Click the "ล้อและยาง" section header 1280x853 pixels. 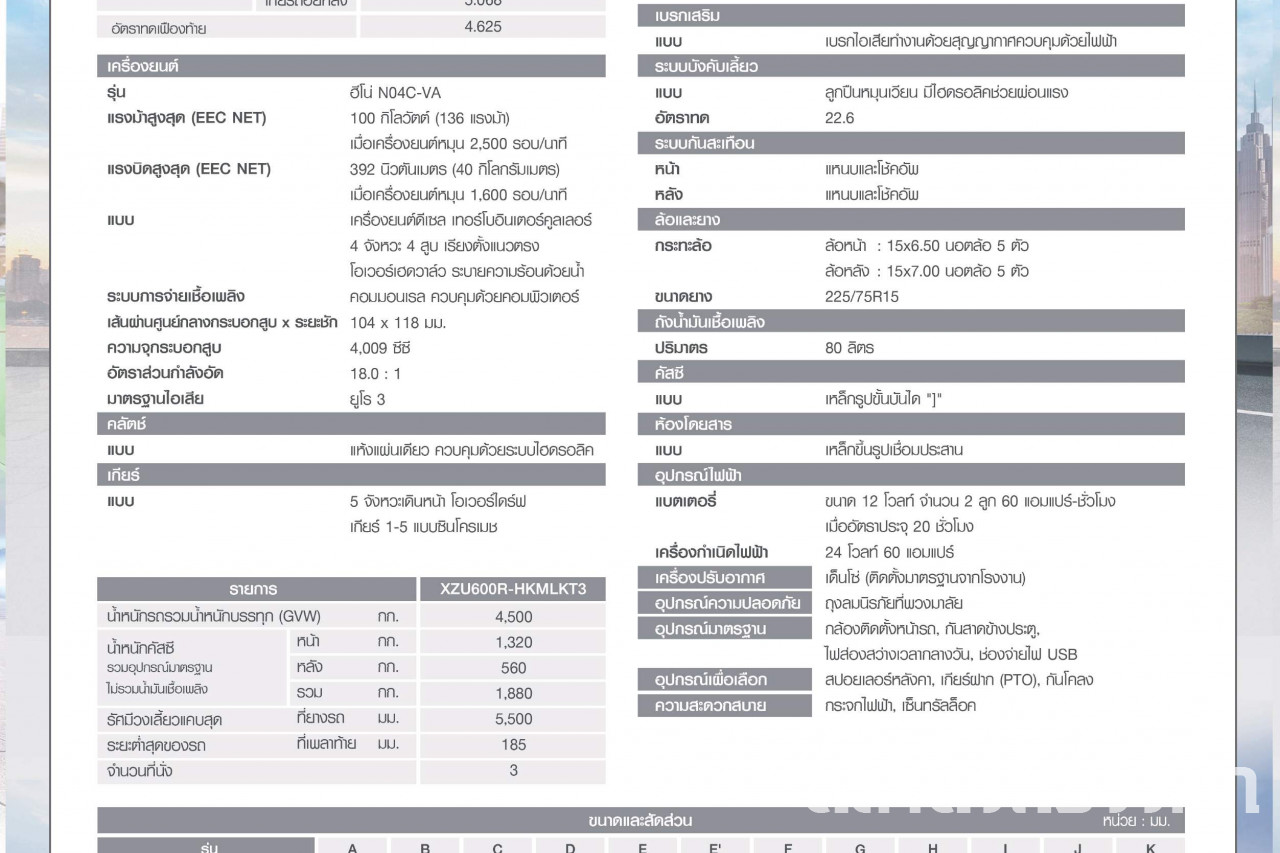(x=911, y=219)
